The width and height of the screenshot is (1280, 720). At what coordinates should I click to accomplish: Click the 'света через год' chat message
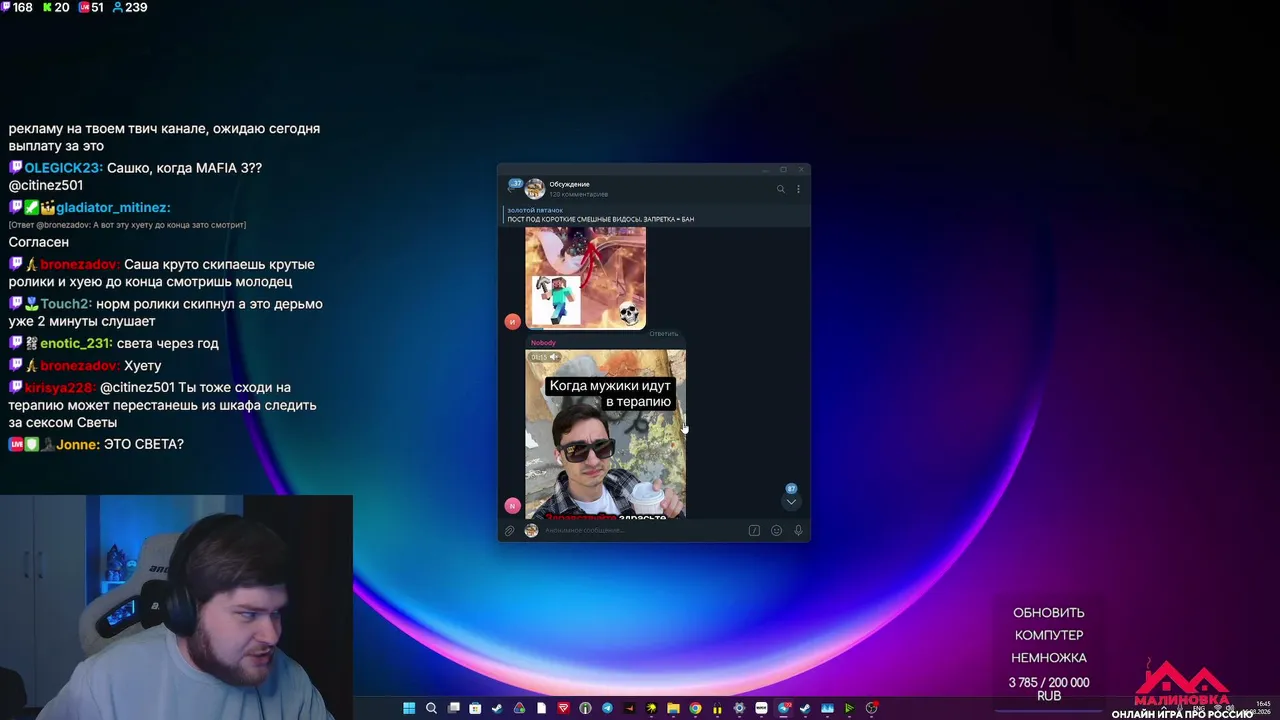(167, 343)
